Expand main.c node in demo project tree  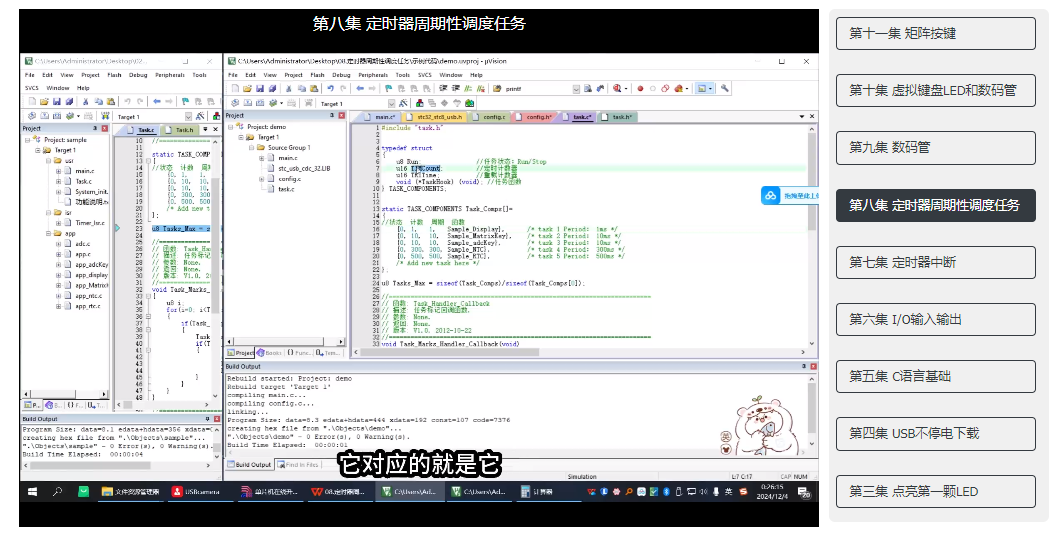pyautogui.click(x=261, y=158)
